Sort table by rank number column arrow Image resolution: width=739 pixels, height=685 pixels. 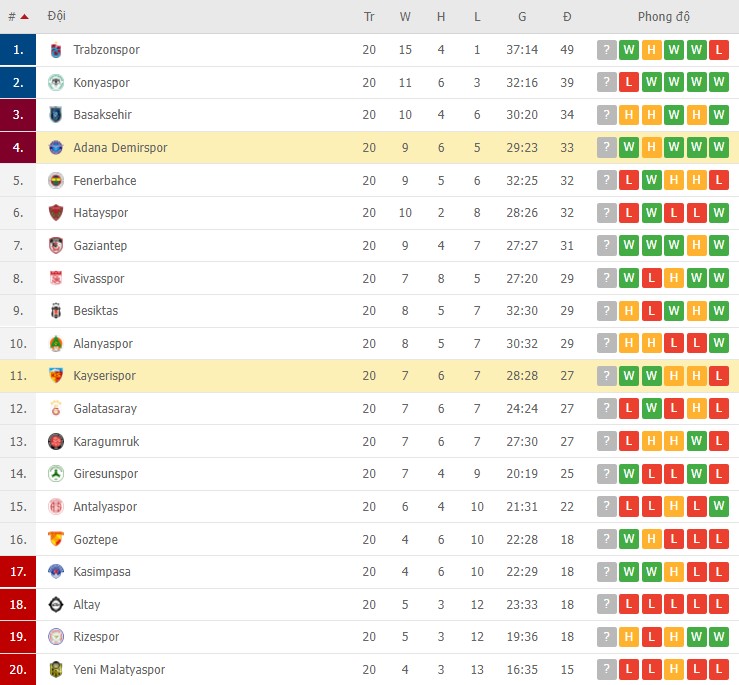click(x=24, y=17)
